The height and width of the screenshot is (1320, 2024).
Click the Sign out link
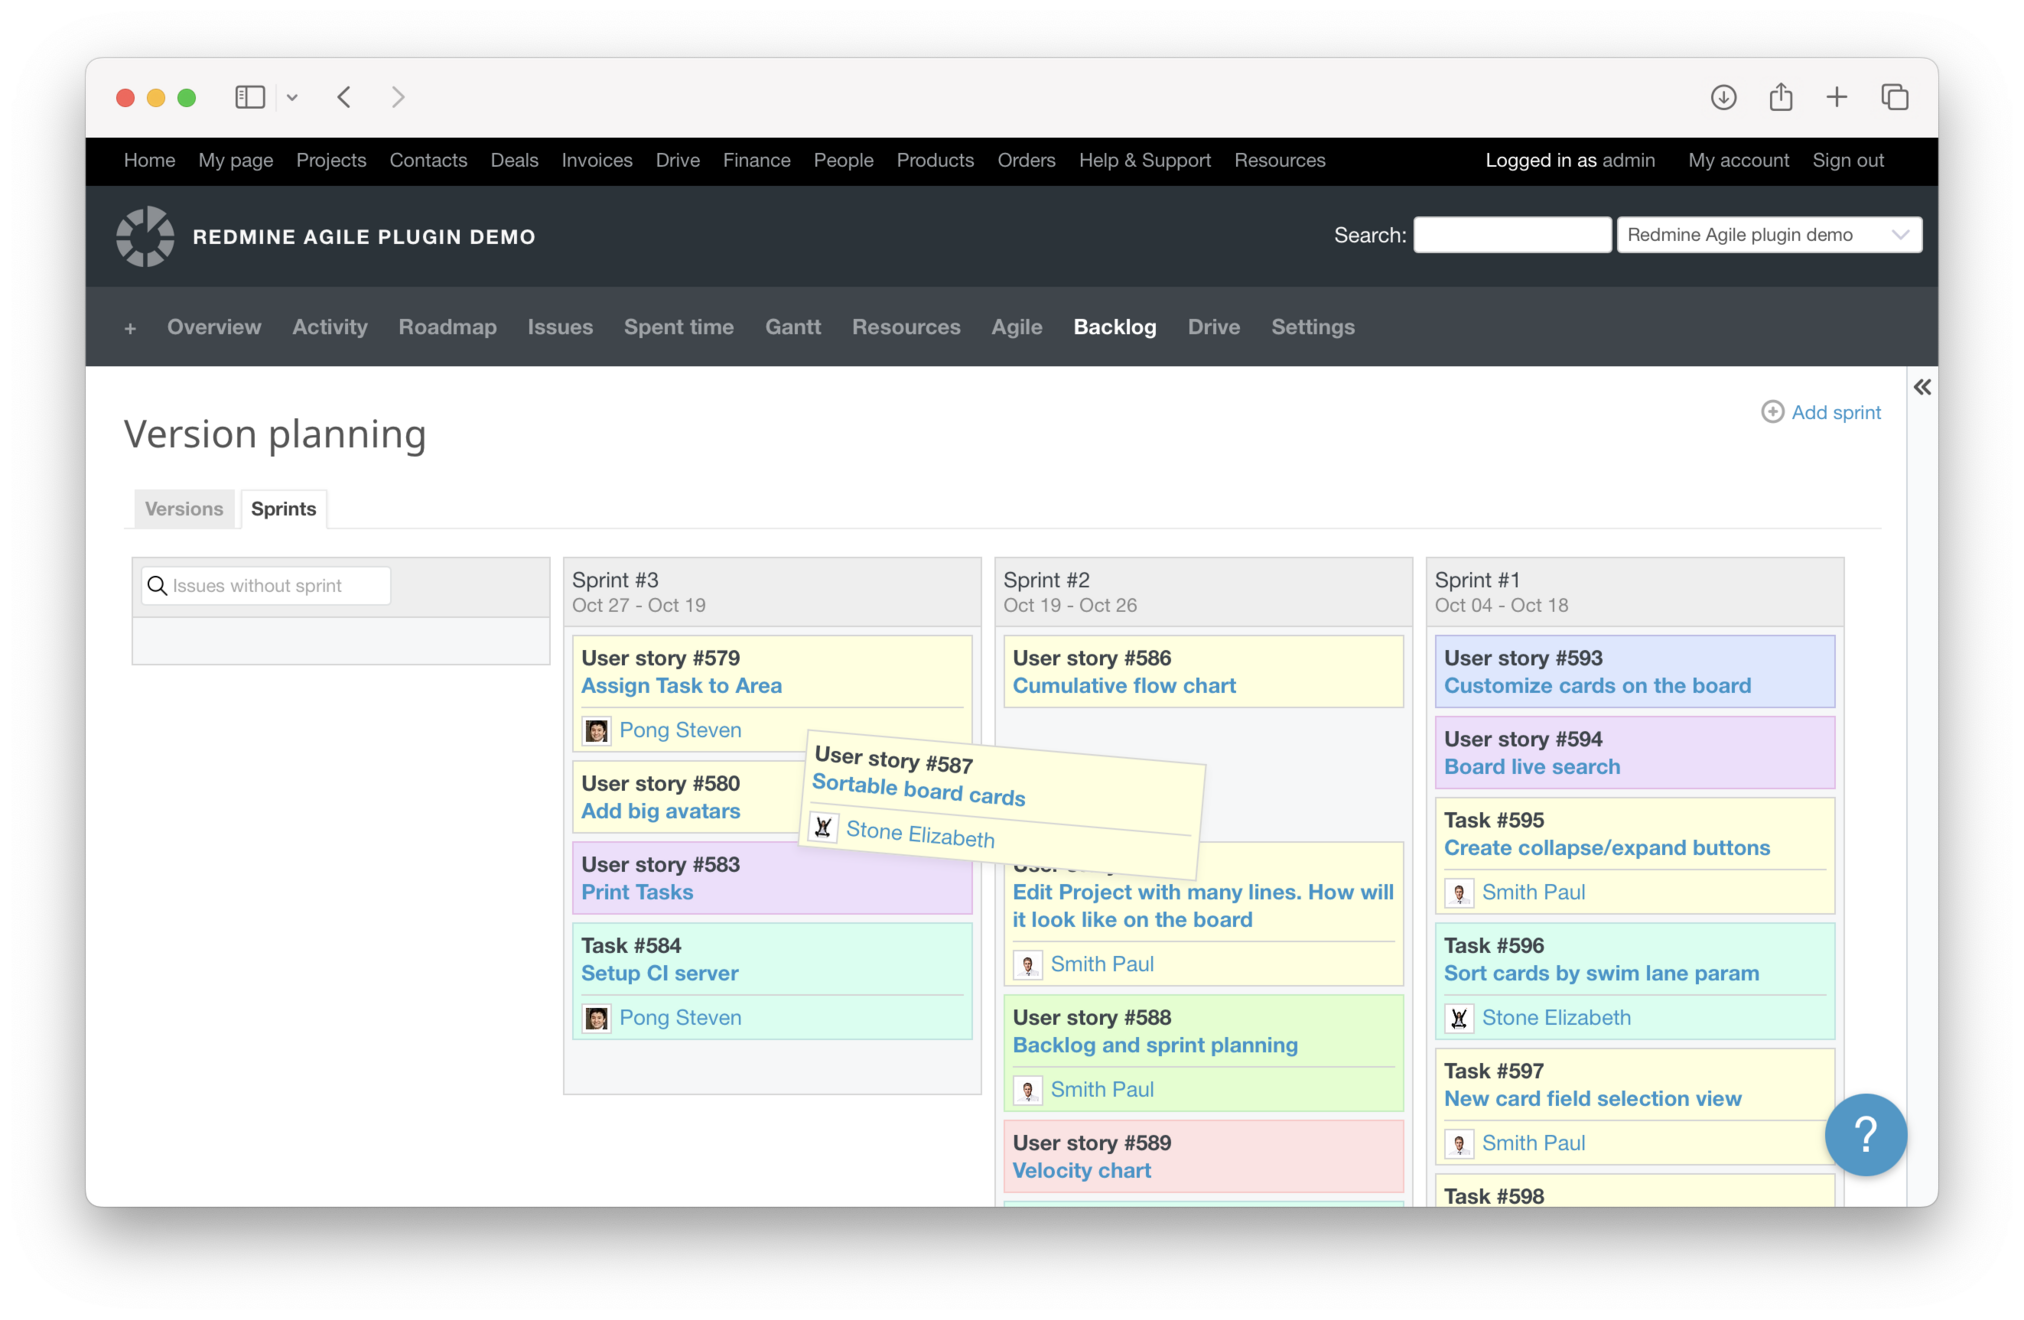point(1847,160)
